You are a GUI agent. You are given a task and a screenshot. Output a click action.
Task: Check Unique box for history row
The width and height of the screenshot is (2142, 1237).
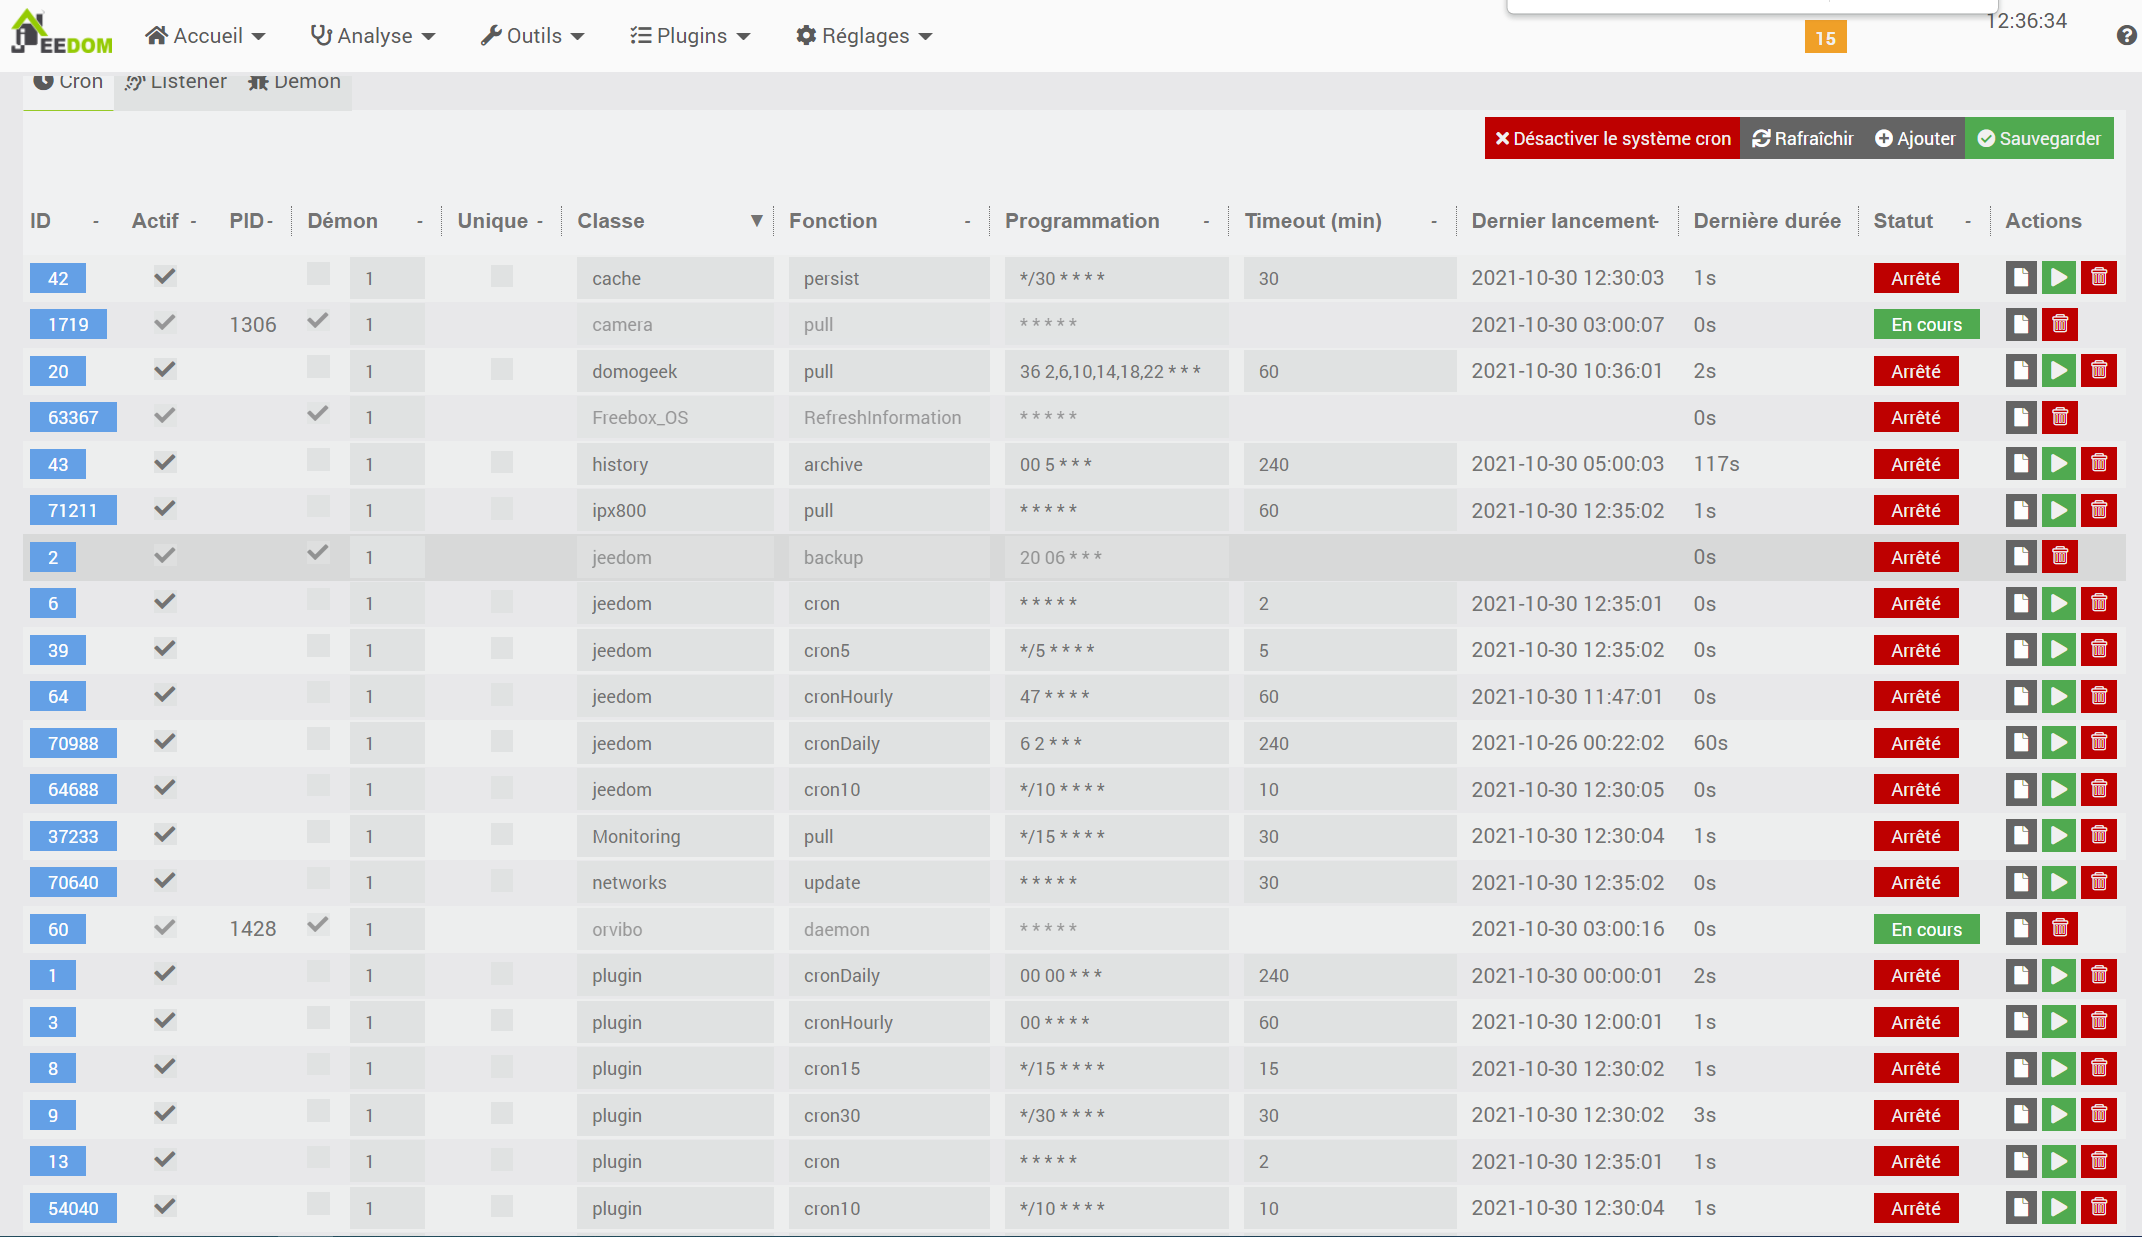click(502, 462)
